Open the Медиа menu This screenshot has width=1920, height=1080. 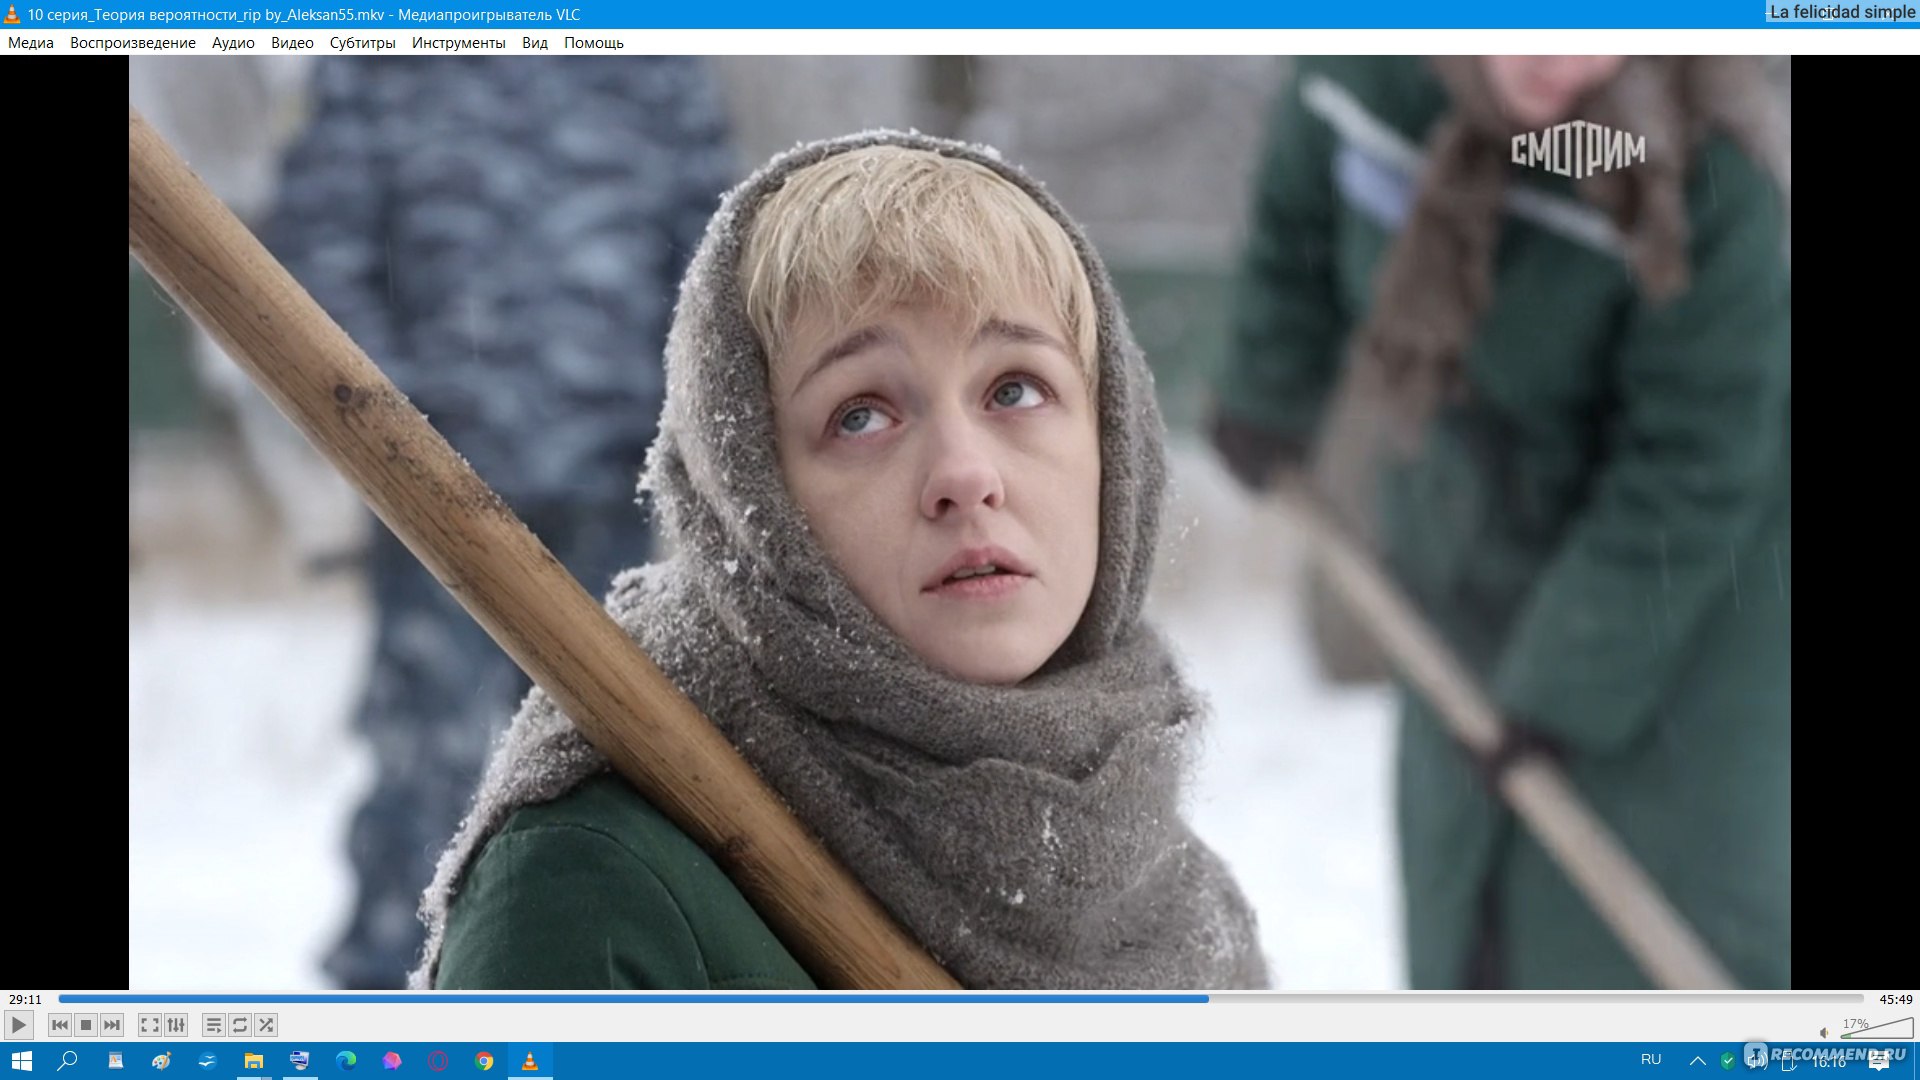[x=31, y=43]
